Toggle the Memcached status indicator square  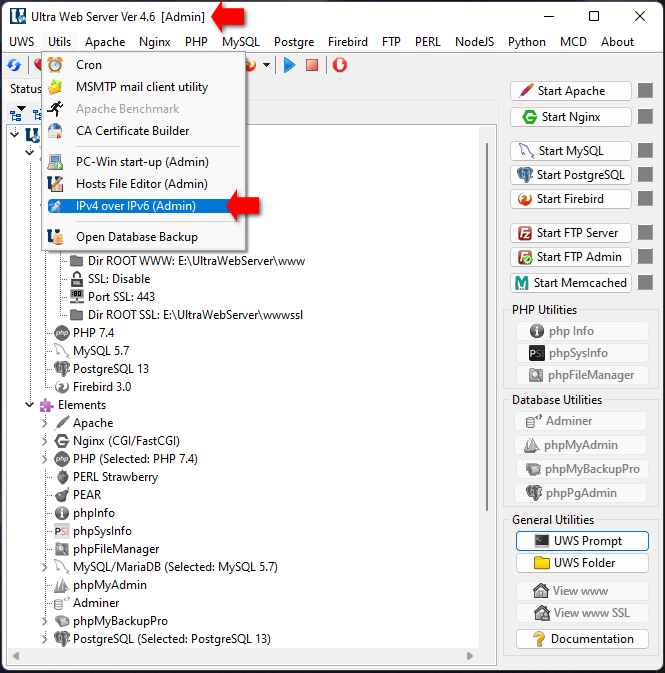pyautogui.click(x=645, y=282)
